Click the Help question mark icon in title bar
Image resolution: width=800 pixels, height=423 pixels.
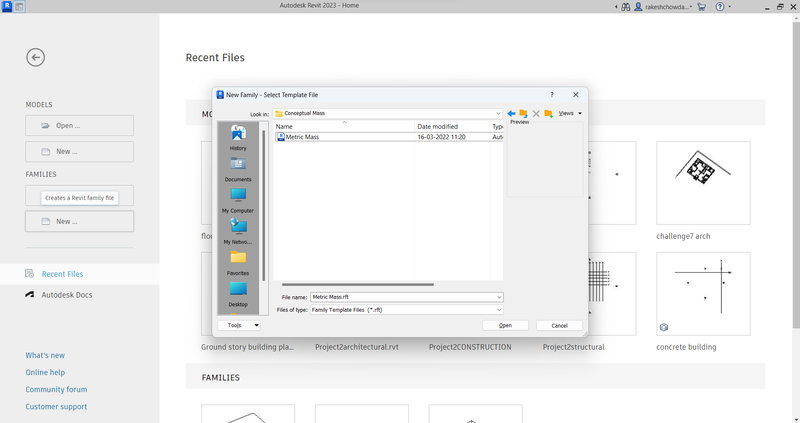click(720, 7)
